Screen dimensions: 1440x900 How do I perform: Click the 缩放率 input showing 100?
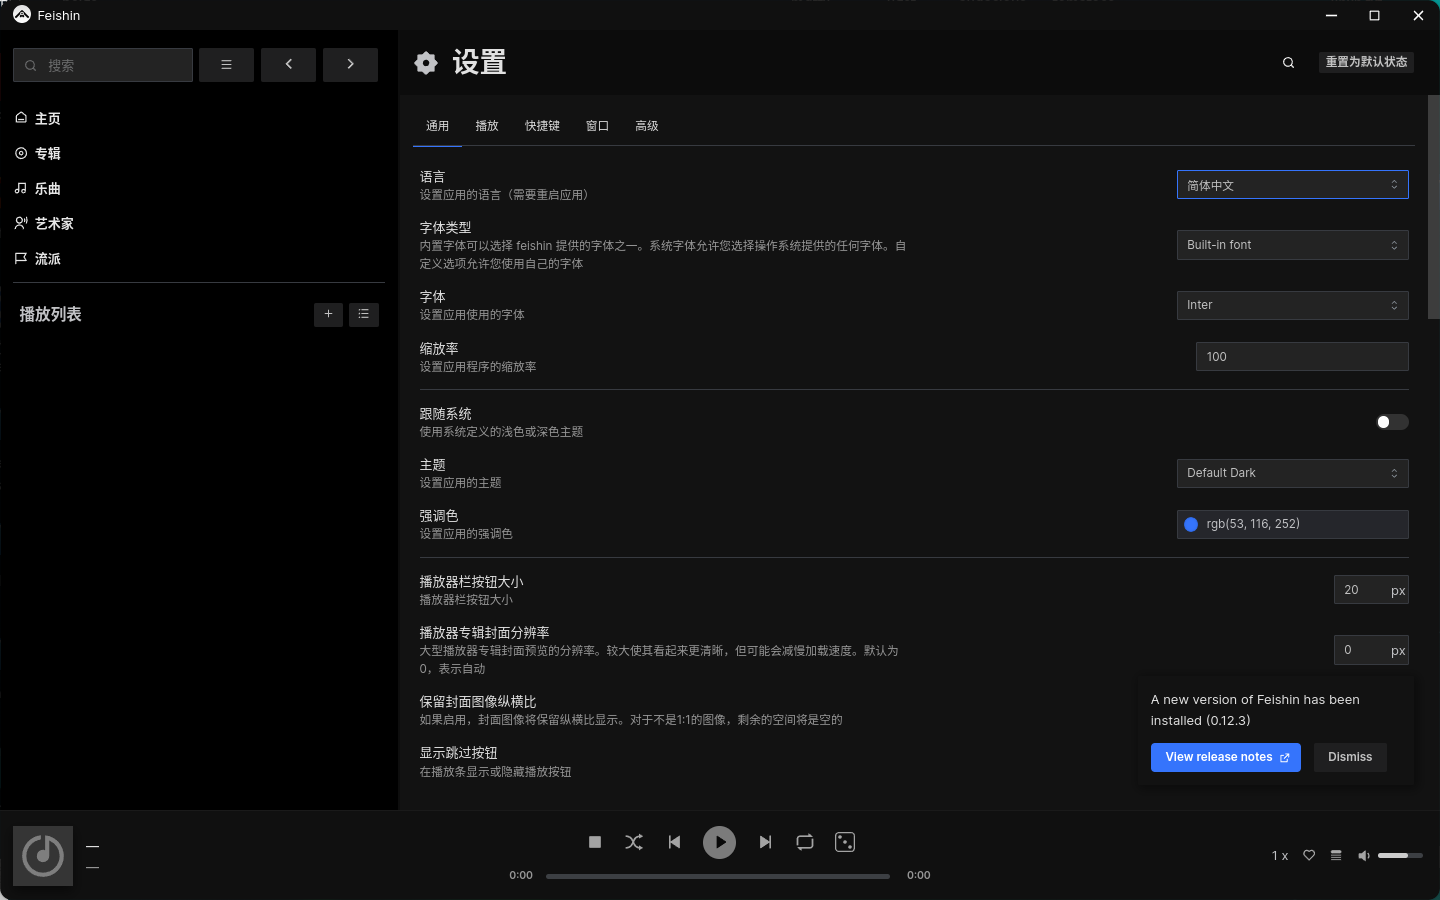1302,356
